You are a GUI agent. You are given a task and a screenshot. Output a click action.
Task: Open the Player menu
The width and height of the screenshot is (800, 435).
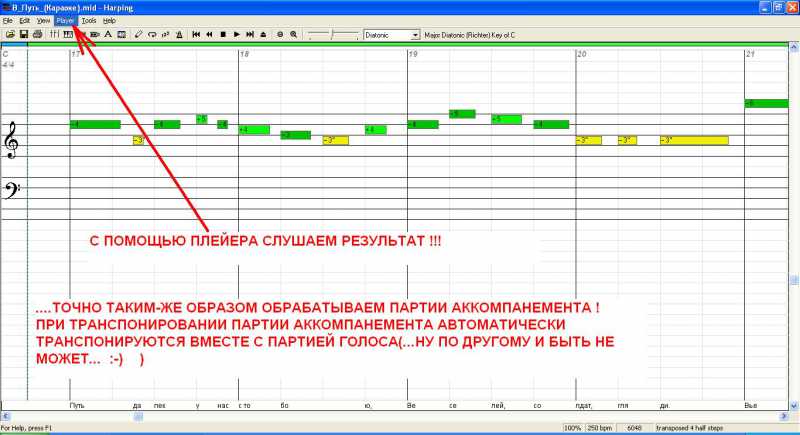coord(65,21)
